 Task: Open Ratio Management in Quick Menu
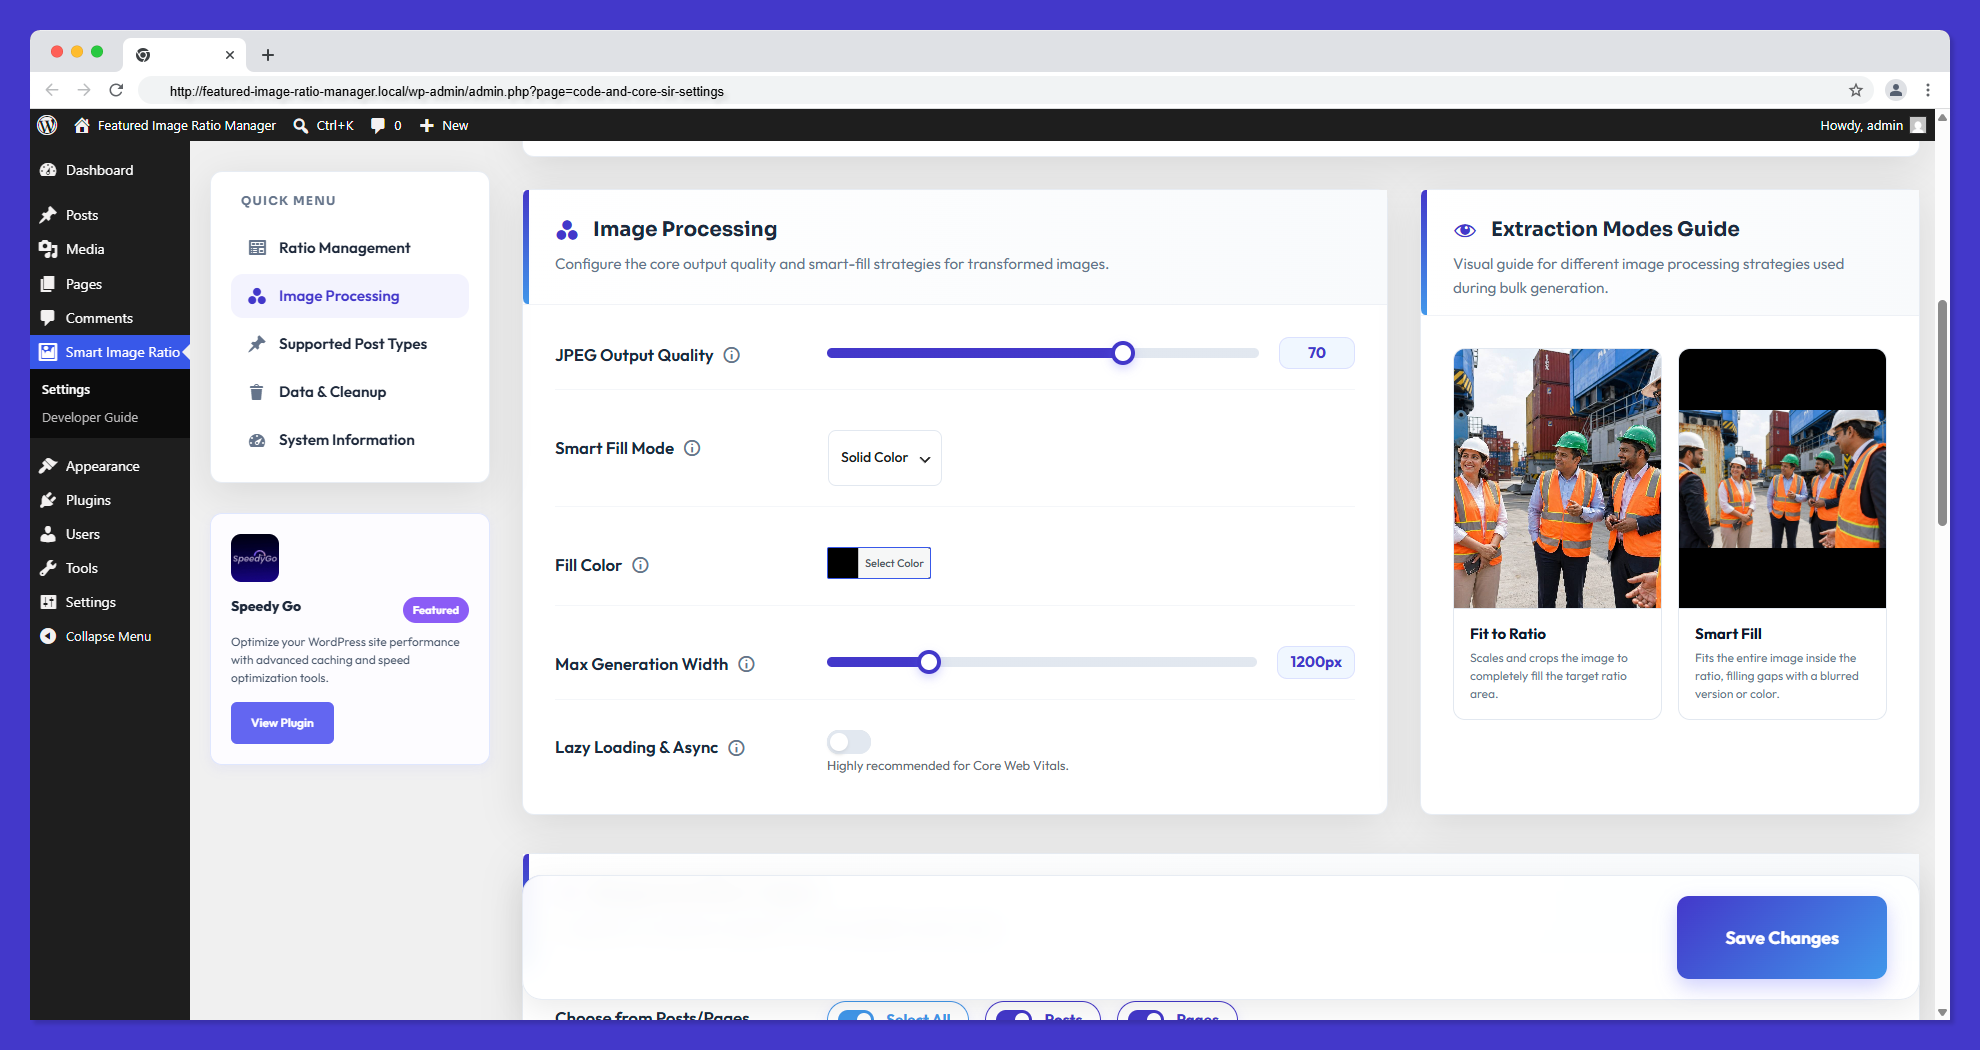point(350,248)
